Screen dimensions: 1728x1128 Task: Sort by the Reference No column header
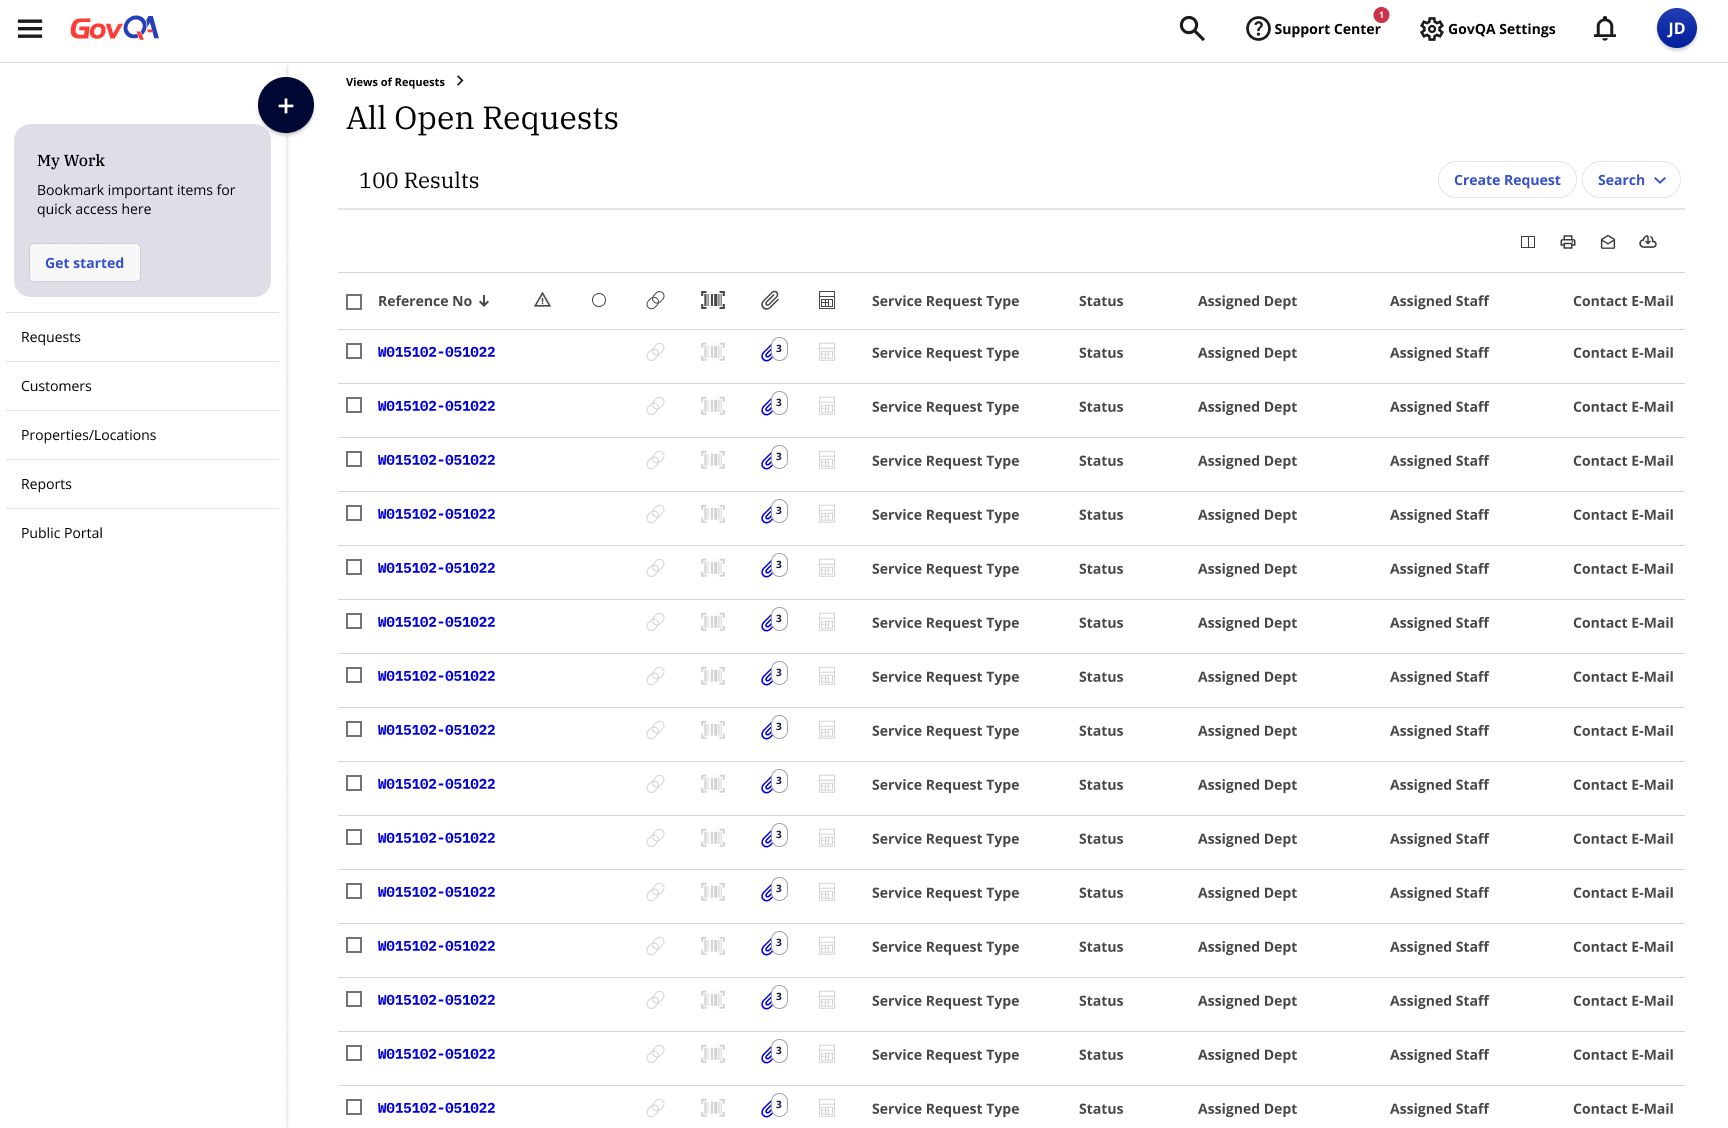[x=434, y=301]
